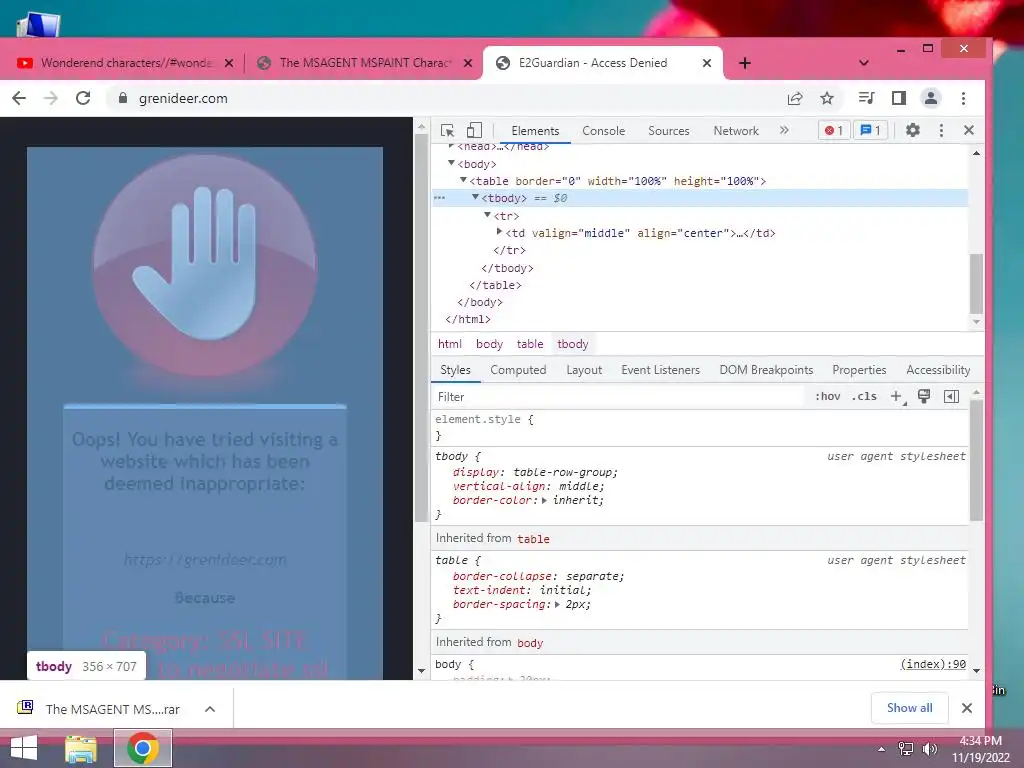Open the Accessibility tab
This screenshot has width=1024, height=768.
[x=938, y=370]
